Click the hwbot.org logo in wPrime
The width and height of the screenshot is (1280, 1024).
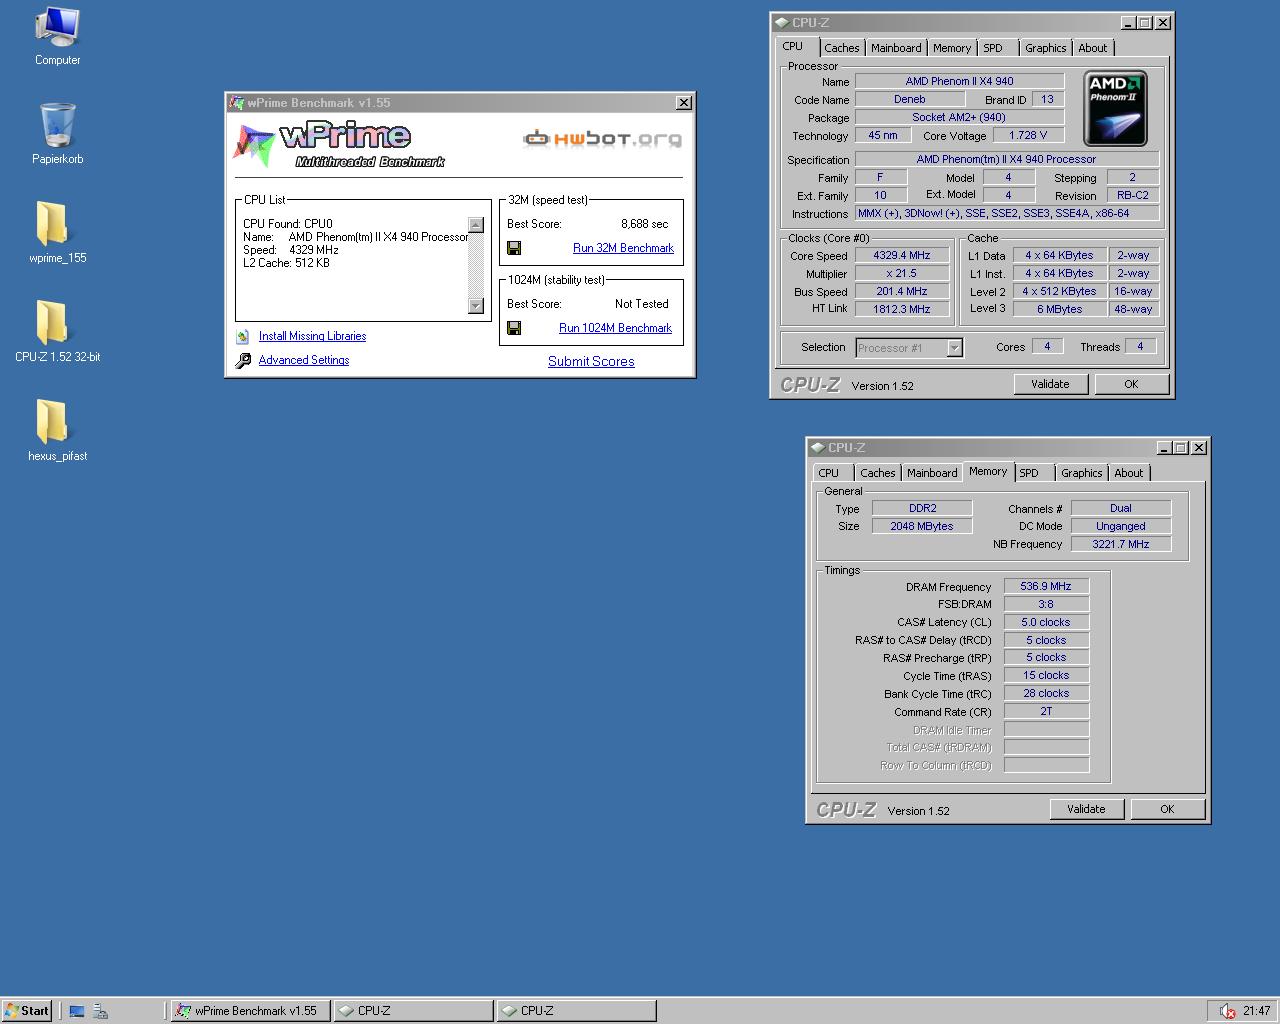click(603, 139)
